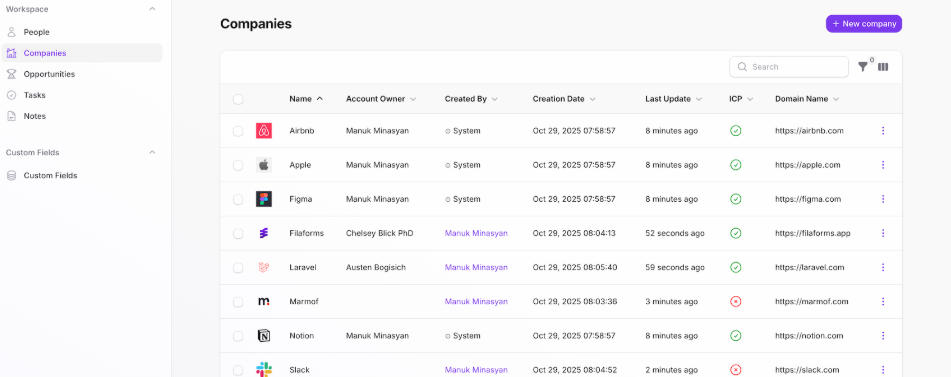Open Companies in the sidebar
951x377 pixels.
pos(82,53)
